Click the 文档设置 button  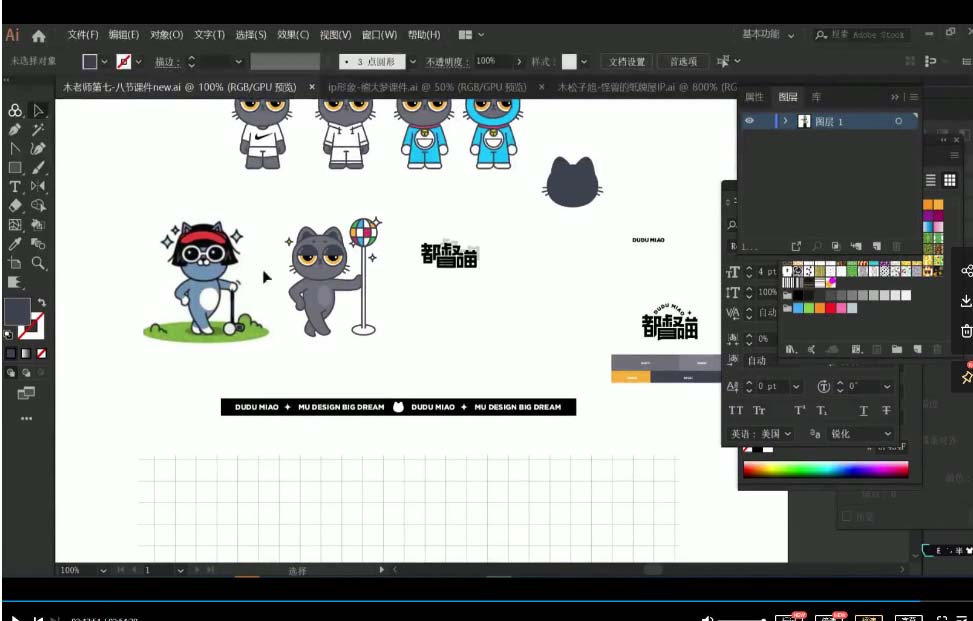[627, 62]
